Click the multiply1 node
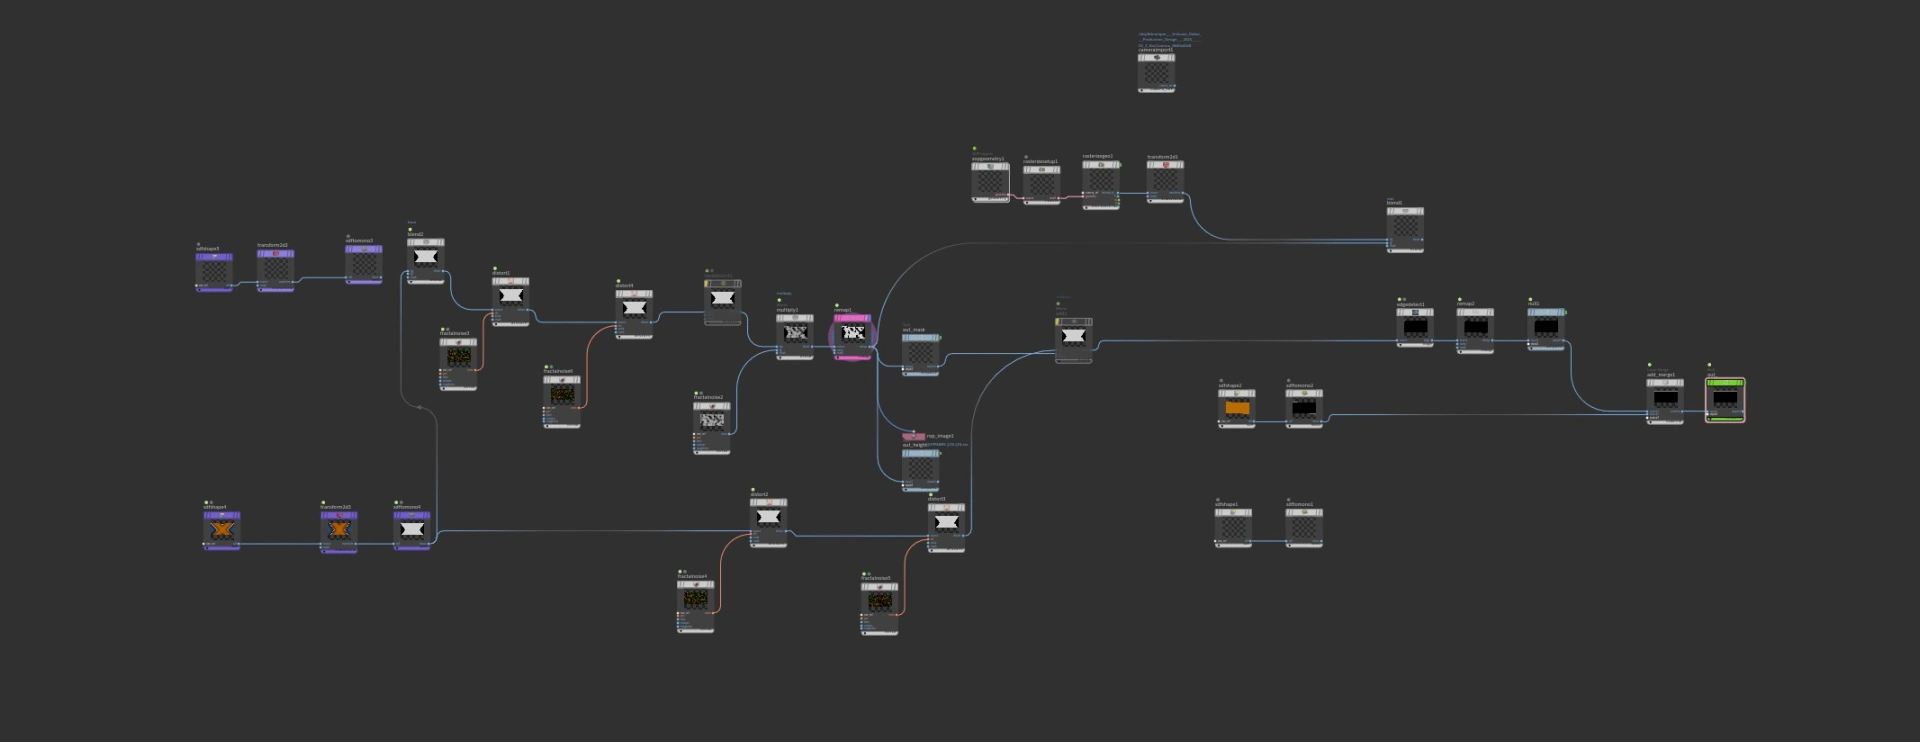This screenshot has height=742, width=1920. (795, 333)
